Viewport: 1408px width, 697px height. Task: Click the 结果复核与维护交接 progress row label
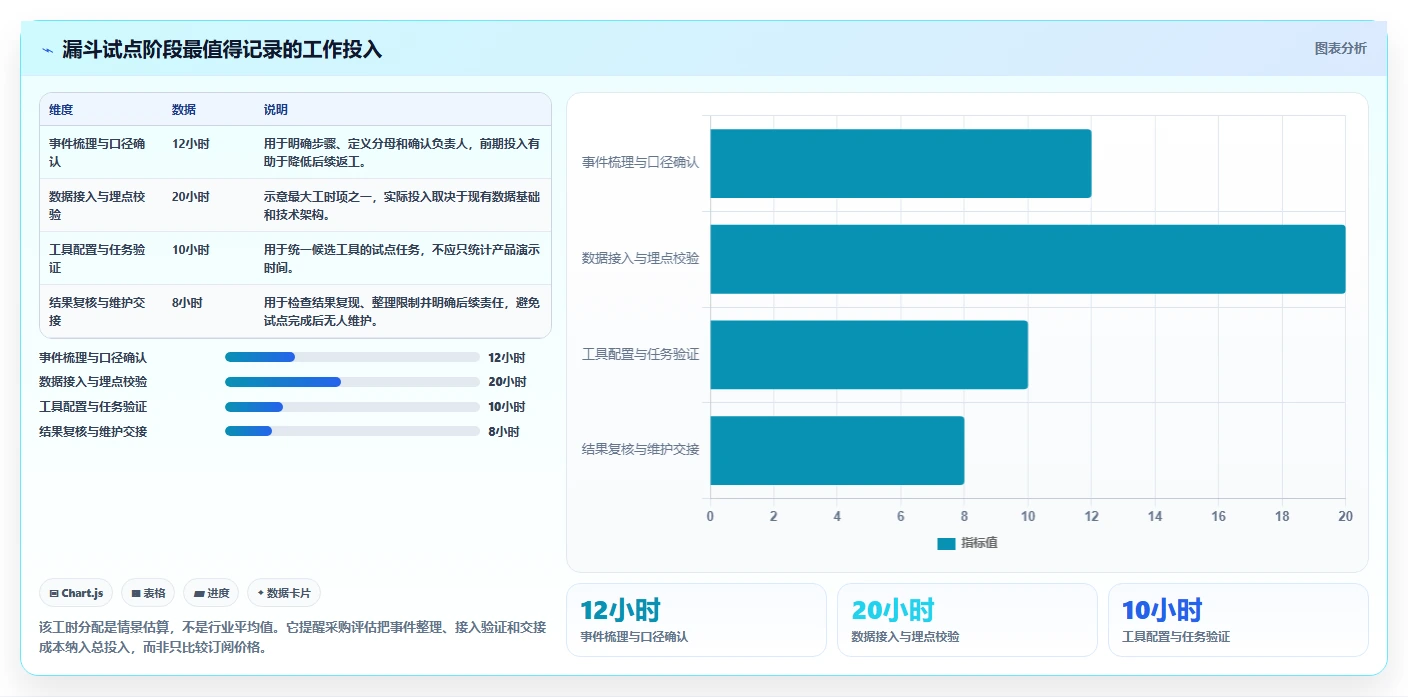93,432
